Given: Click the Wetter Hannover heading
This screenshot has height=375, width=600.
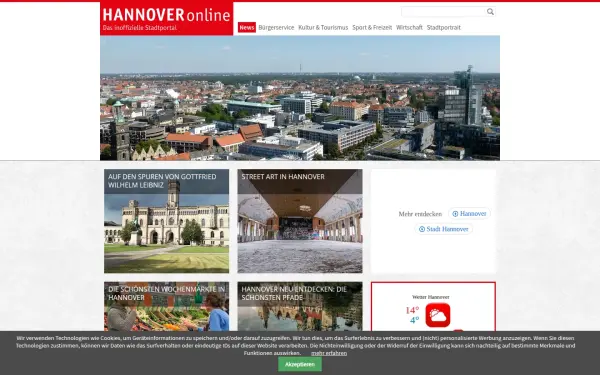Looking at the screenshot, I should [x=430, y=297].
